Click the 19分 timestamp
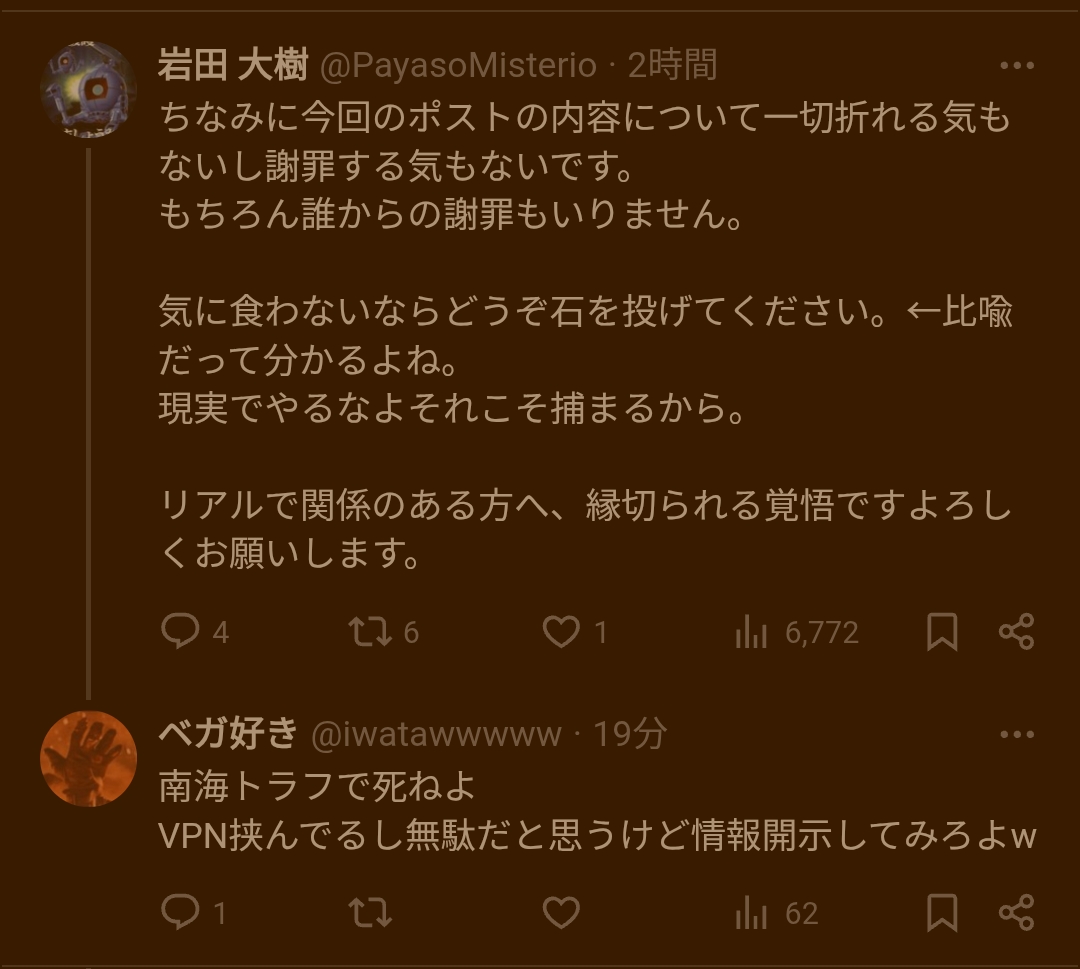 tap(630, 735)
